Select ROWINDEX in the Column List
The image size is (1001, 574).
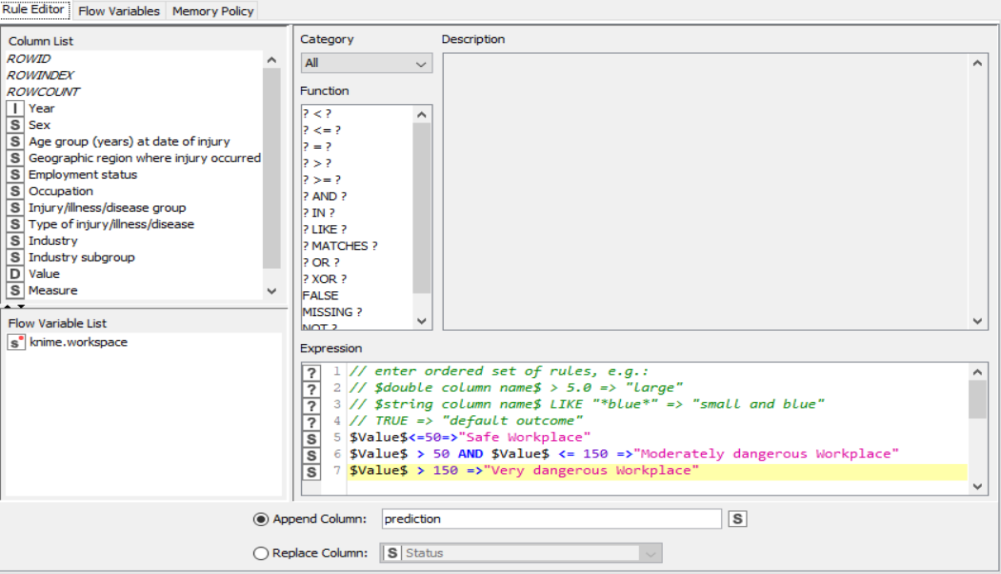click(40, 75)
